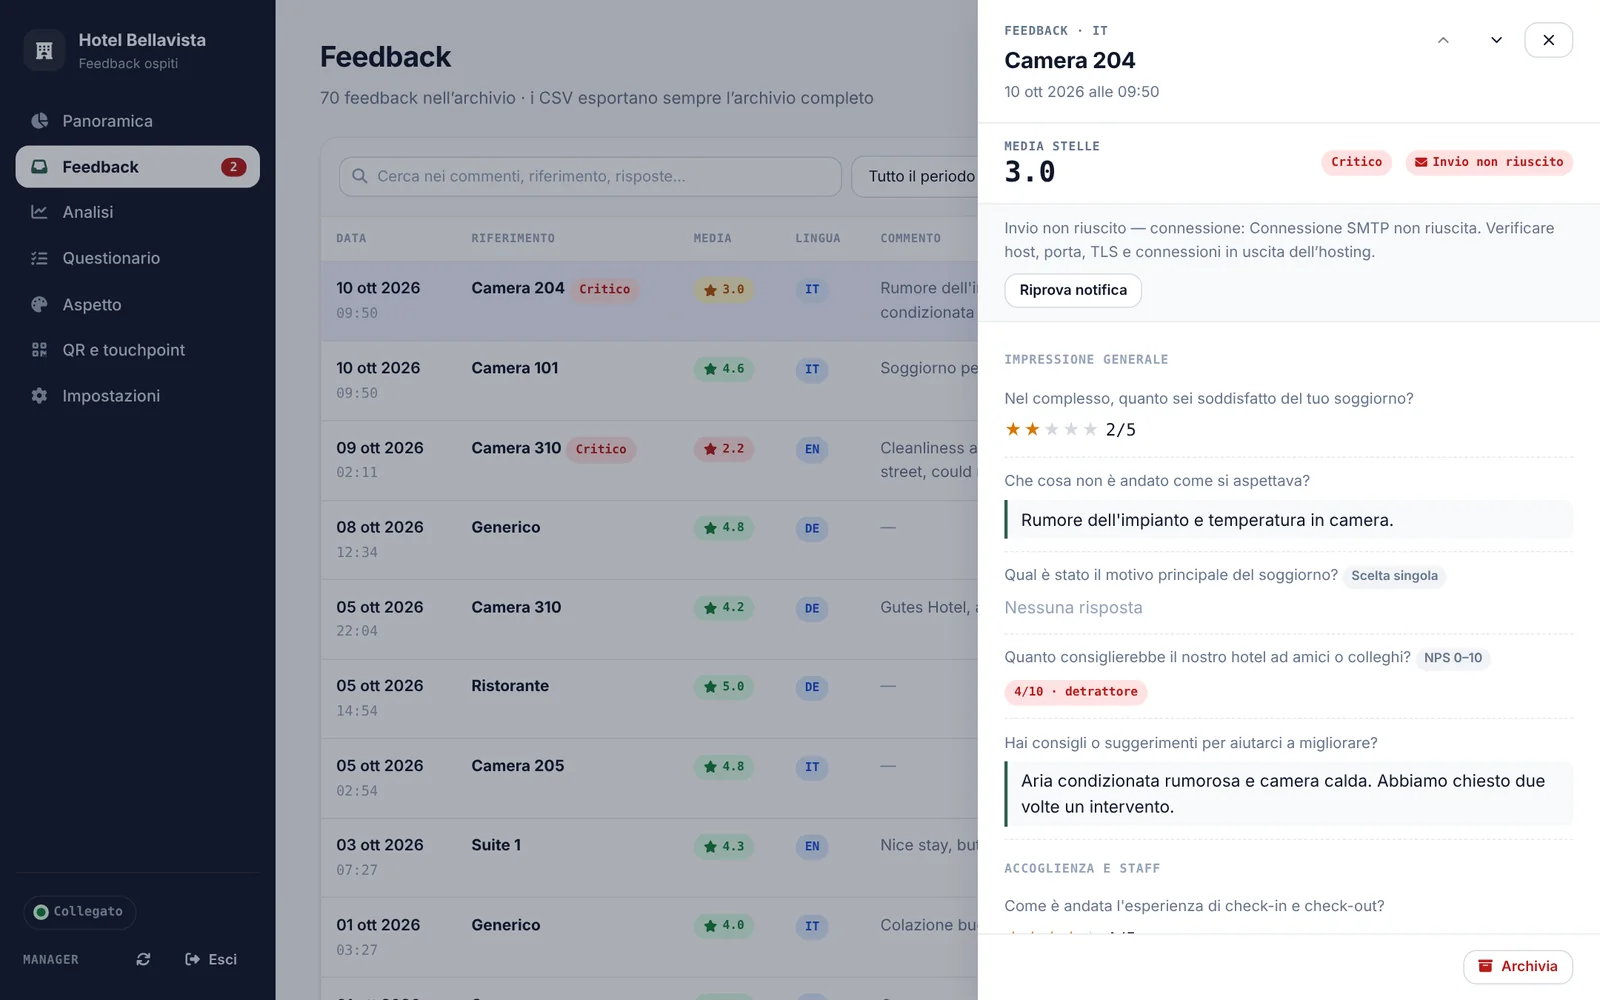Open the Tutto il periodo dropdown

pos(915,176)
